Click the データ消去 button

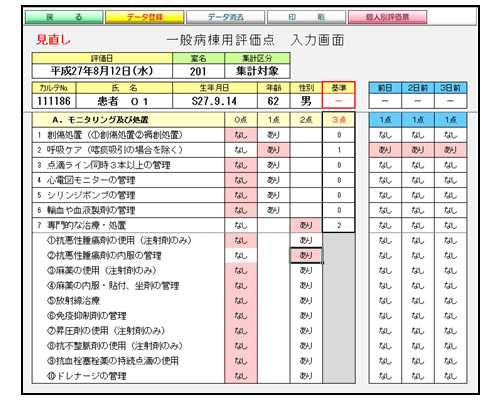(226, 17)
